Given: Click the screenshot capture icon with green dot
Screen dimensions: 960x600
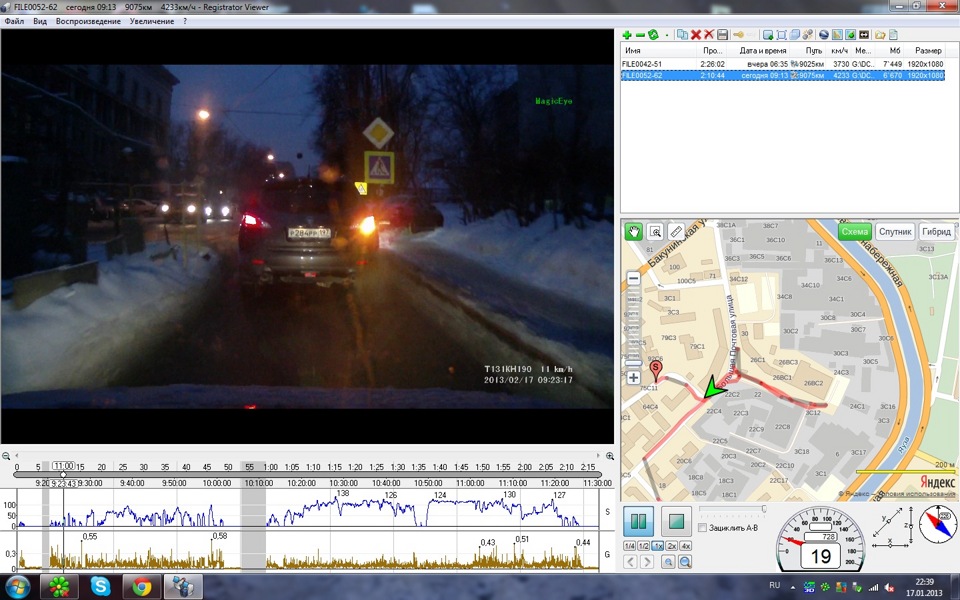Looking at the screenshot, I should click(768, 35).
